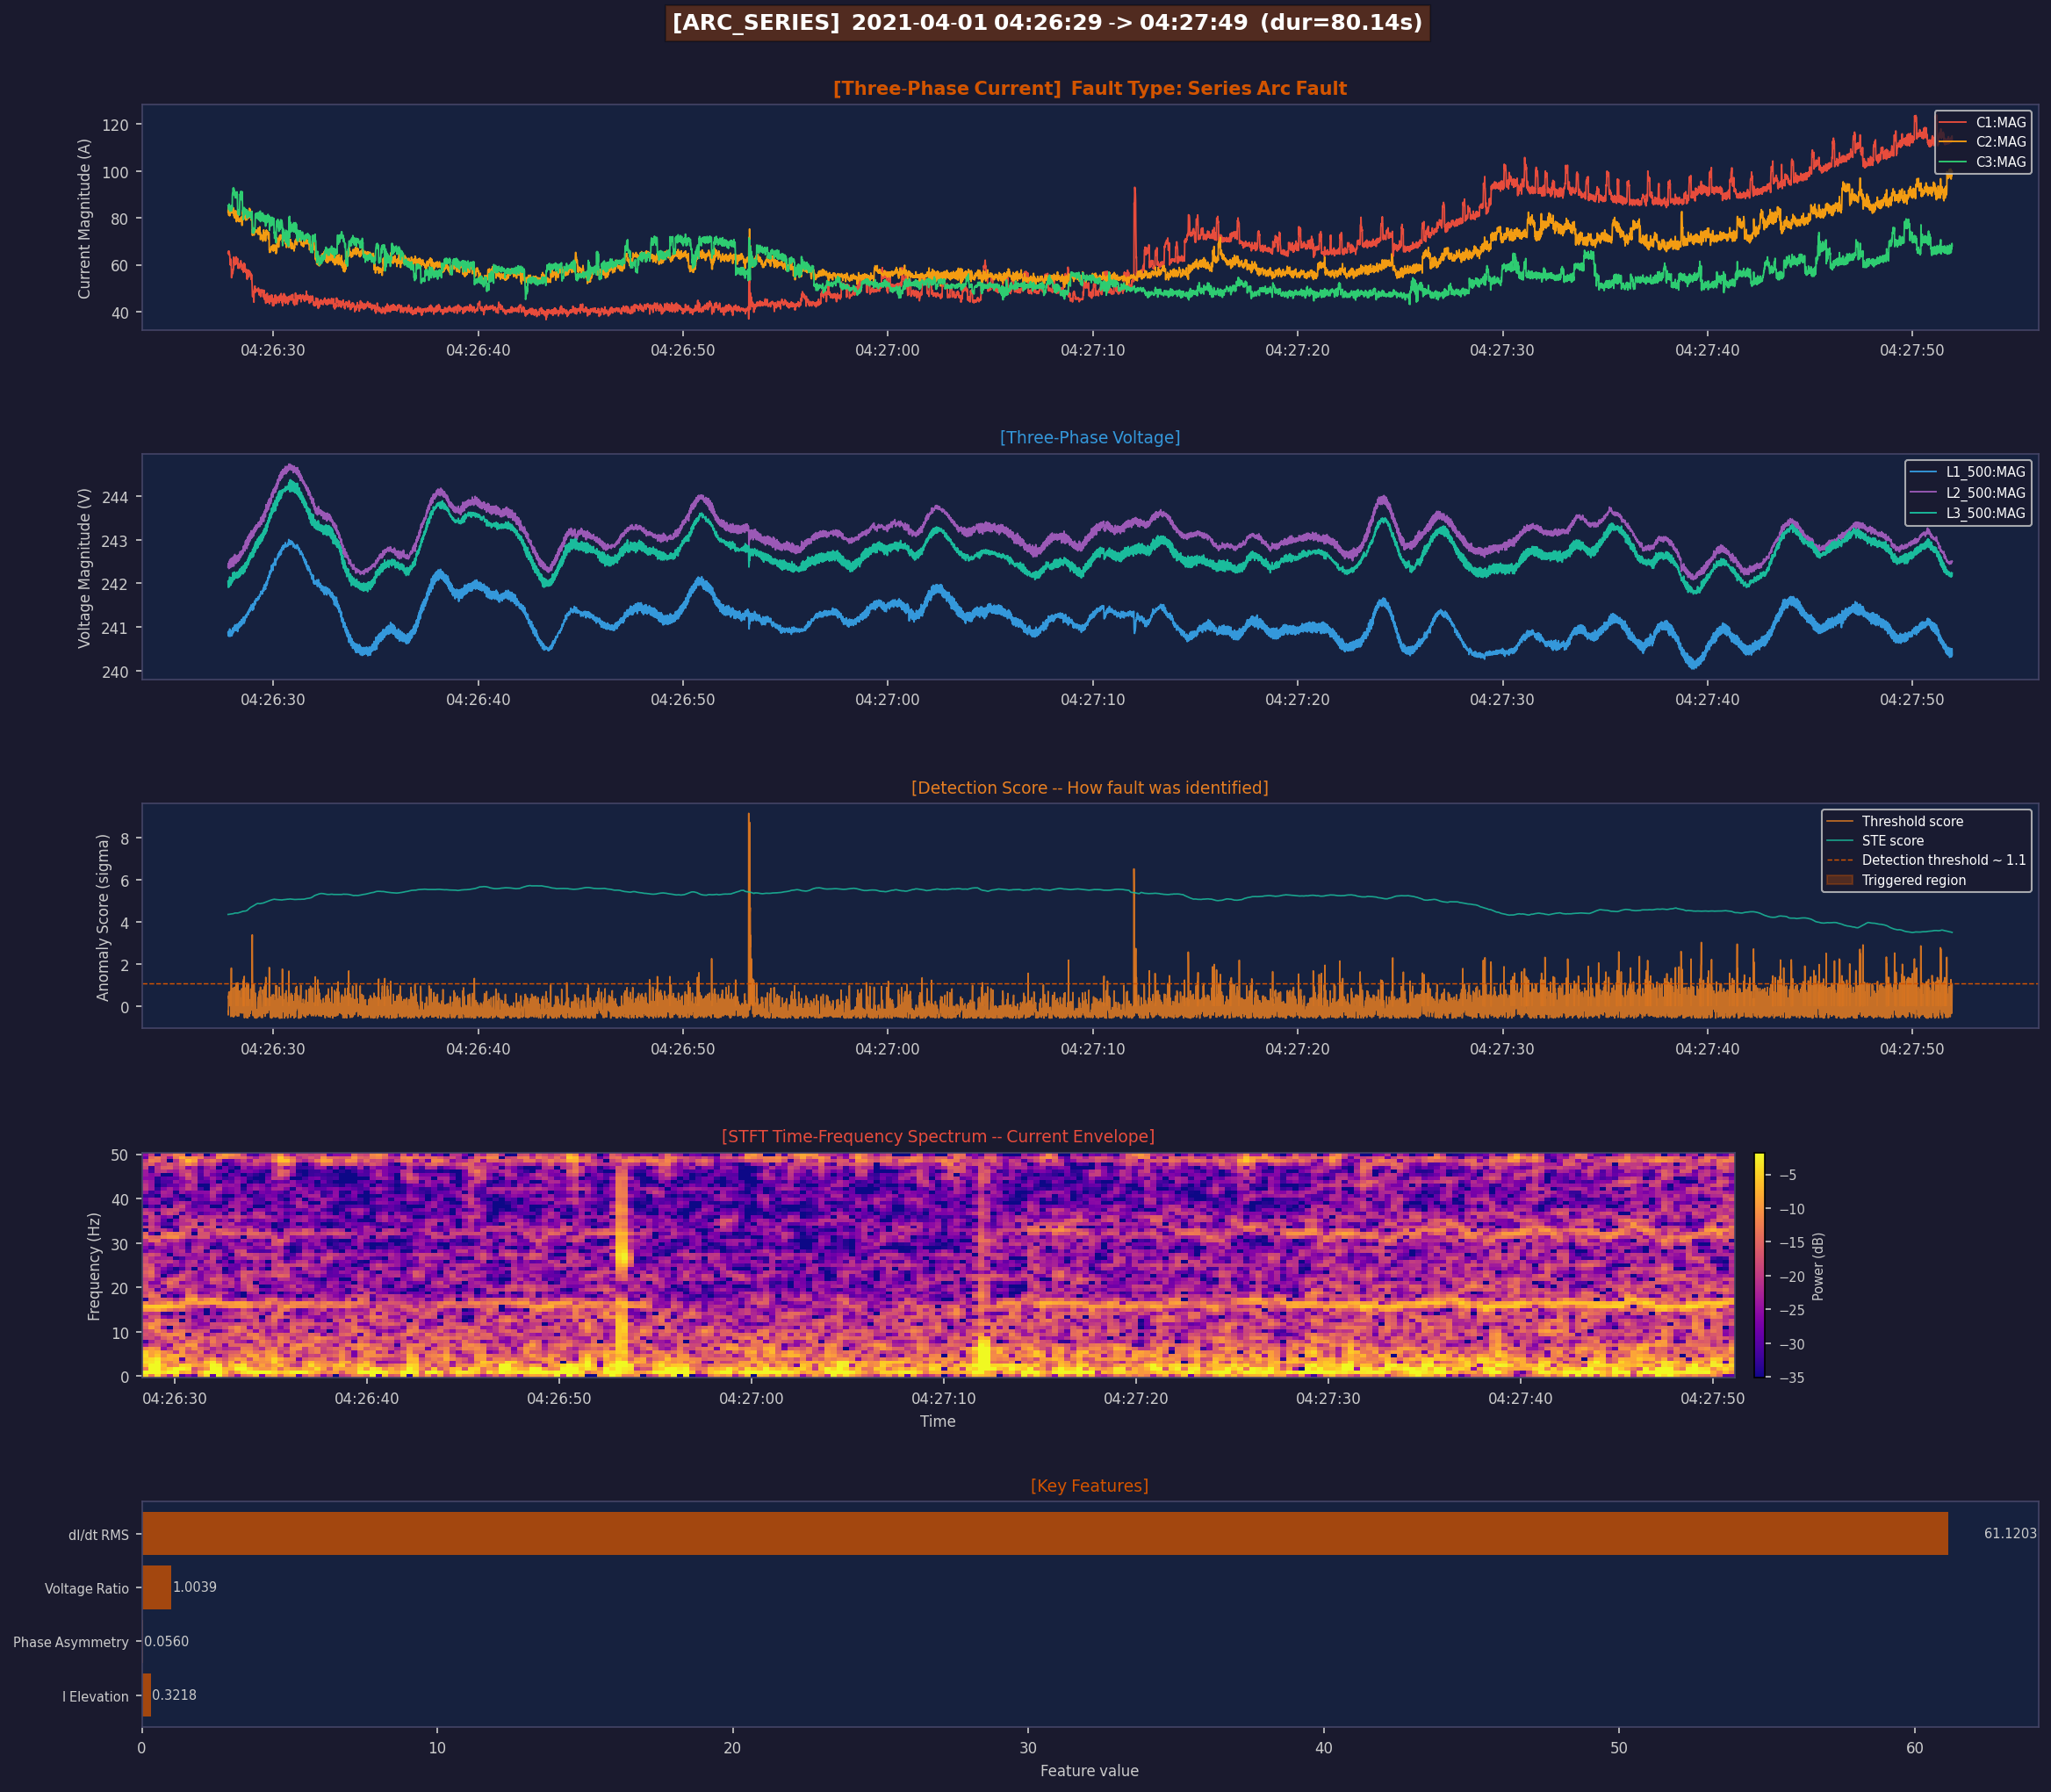Click the dI/dt RMS feature bar
The image size is (2051, 1792).
[x=1044, y=1533]
